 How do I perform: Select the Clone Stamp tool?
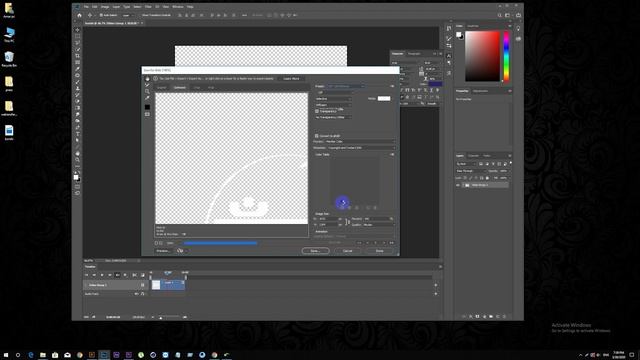pyautogui.click(x=78, y=89)
